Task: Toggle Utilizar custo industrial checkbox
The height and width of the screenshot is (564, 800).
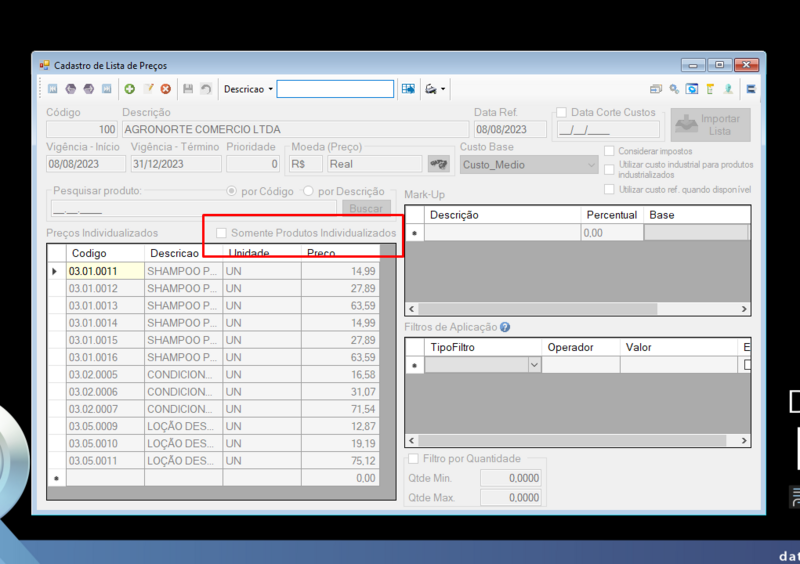Action: pyautogui.click(x=609, y=169)
